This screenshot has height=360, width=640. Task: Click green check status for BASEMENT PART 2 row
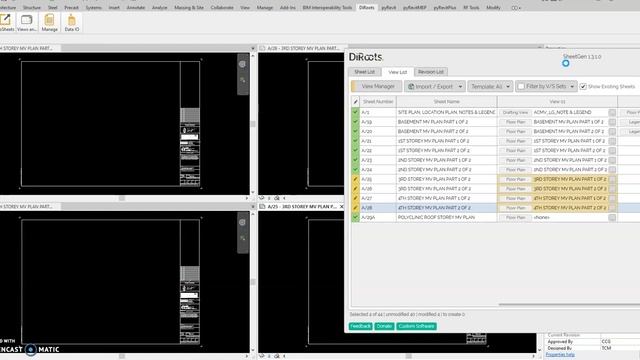point(356,131)
